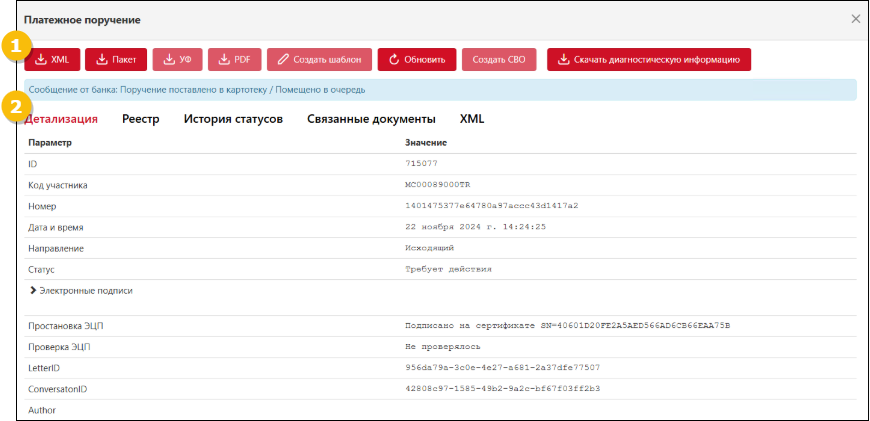This screenshot has width=870, height=421.
Task: Click the bank message notification banner
Action: [440, 90]
